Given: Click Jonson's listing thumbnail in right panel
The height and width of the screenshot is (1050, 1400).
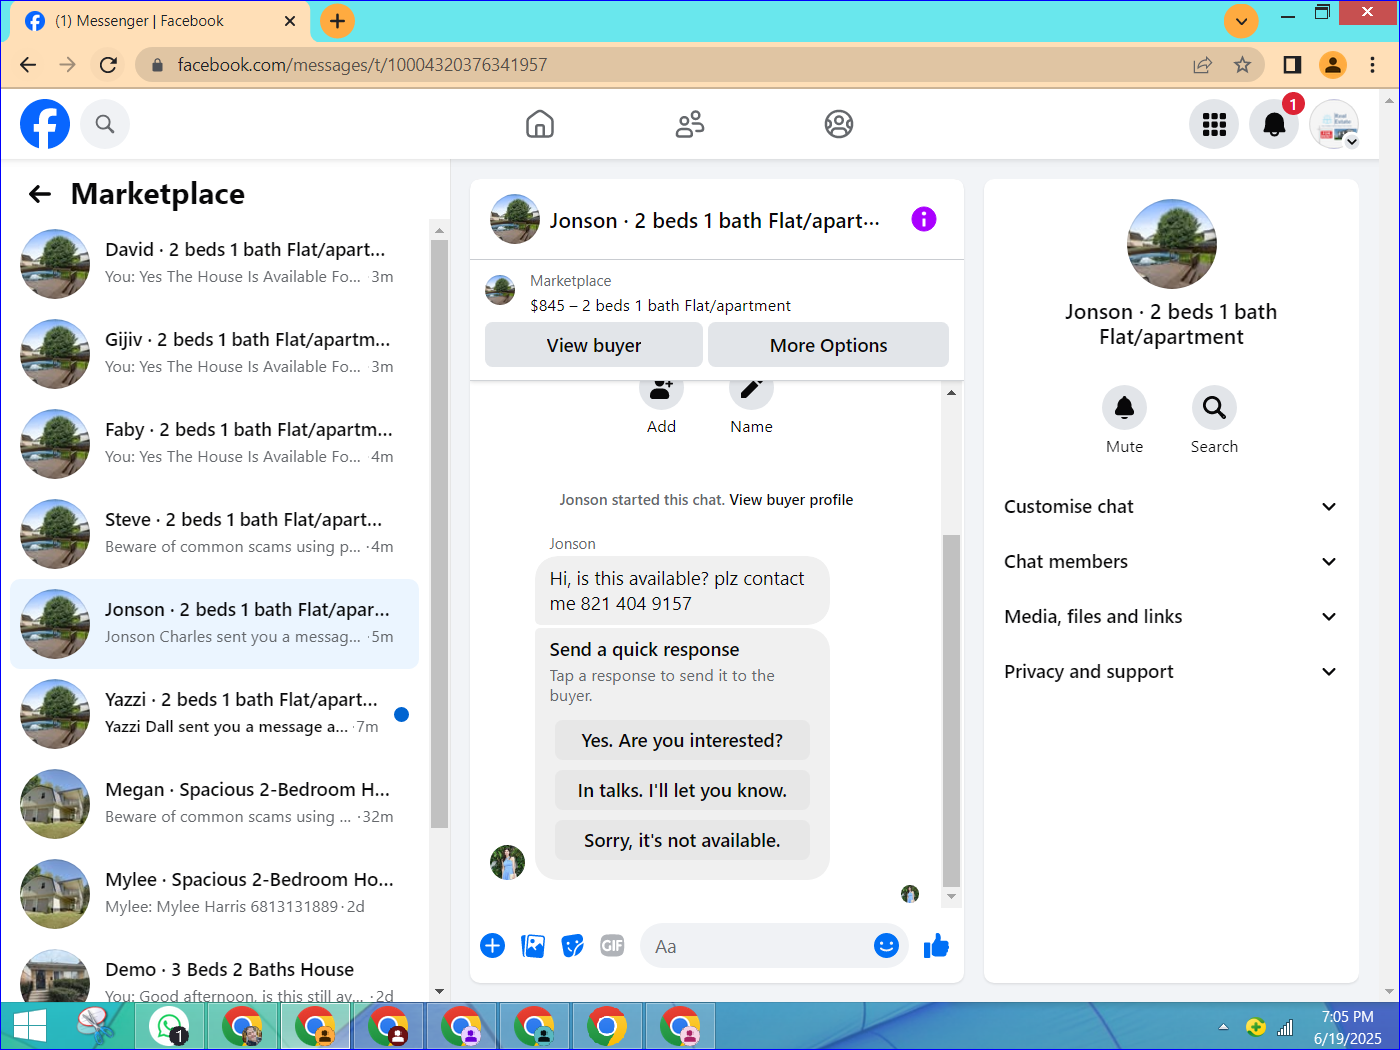Looking at the screenshot, I should click(1171, 244).
